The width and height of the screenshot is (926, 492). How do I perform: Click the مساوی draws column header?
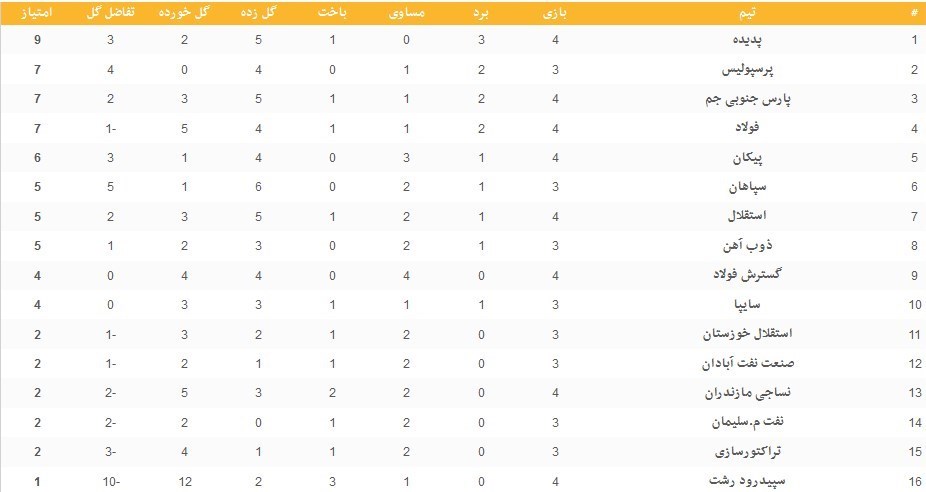point(406,13)
